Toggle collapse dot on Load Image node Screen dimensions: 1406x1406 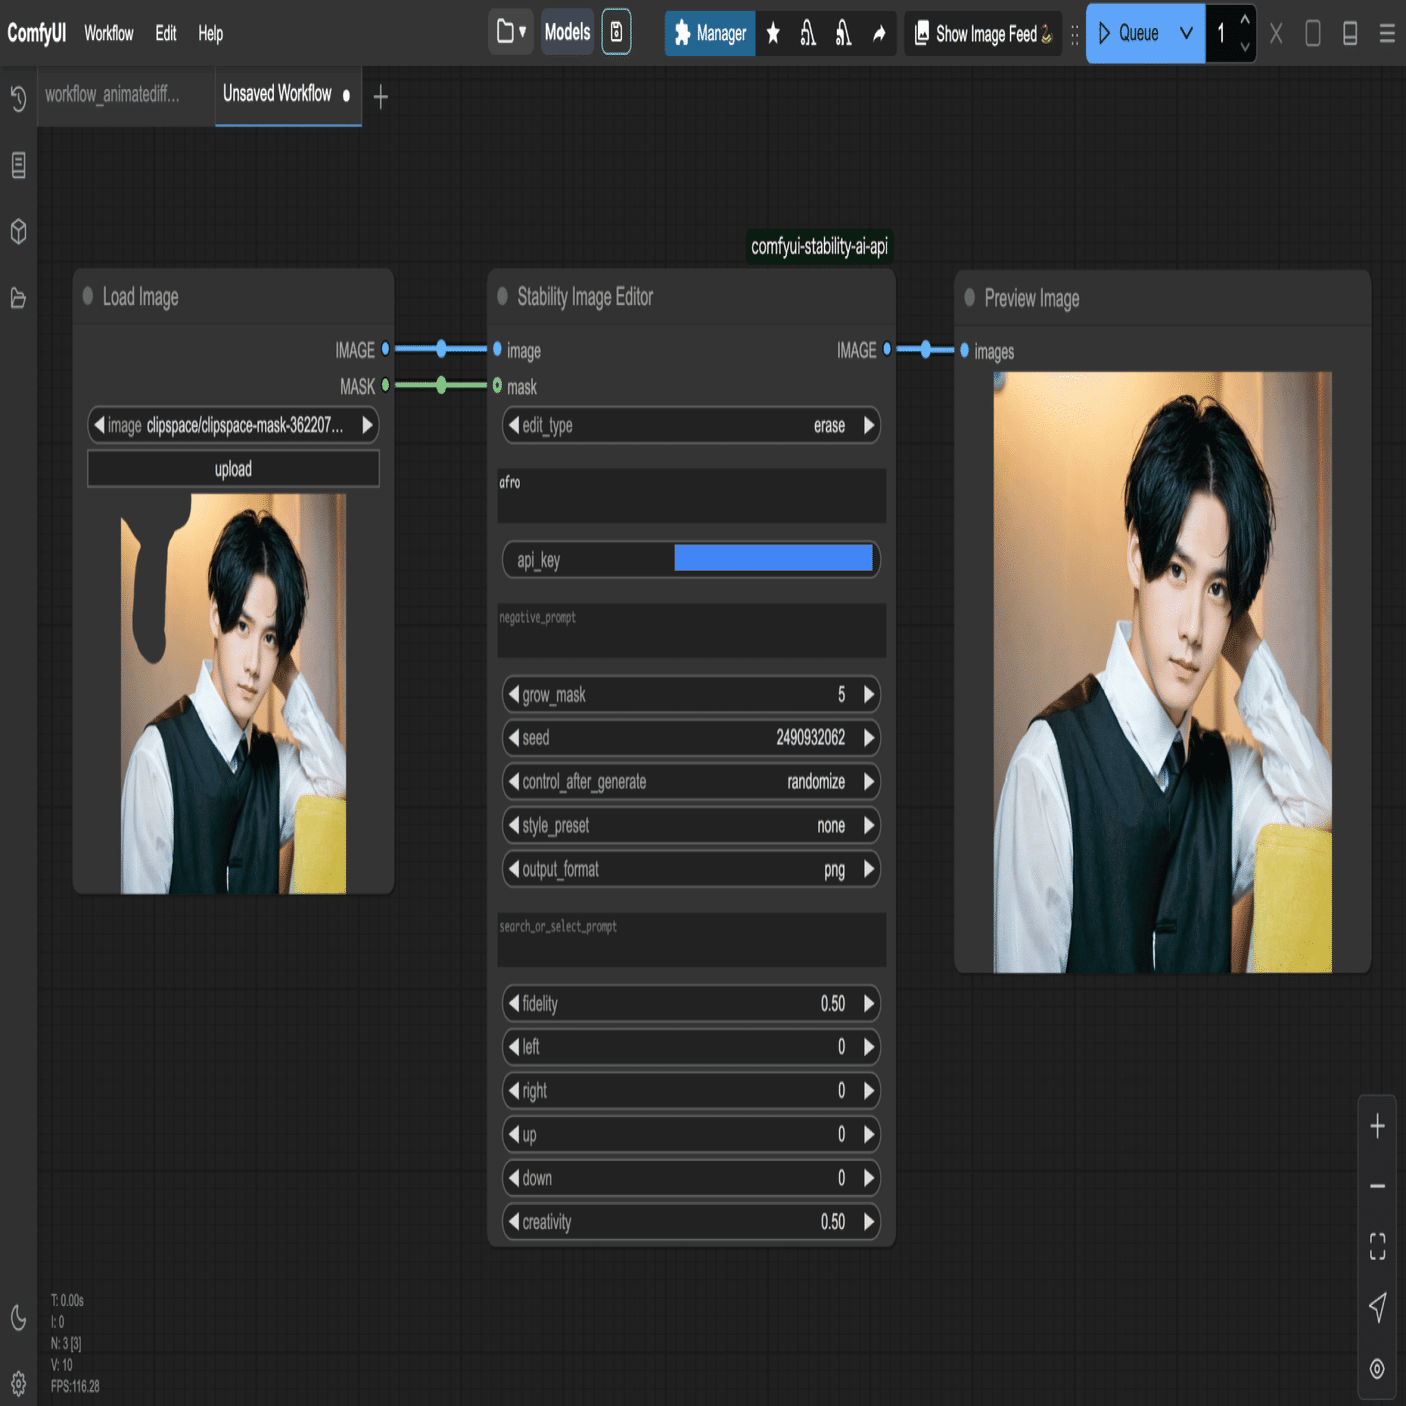[88, 296]
